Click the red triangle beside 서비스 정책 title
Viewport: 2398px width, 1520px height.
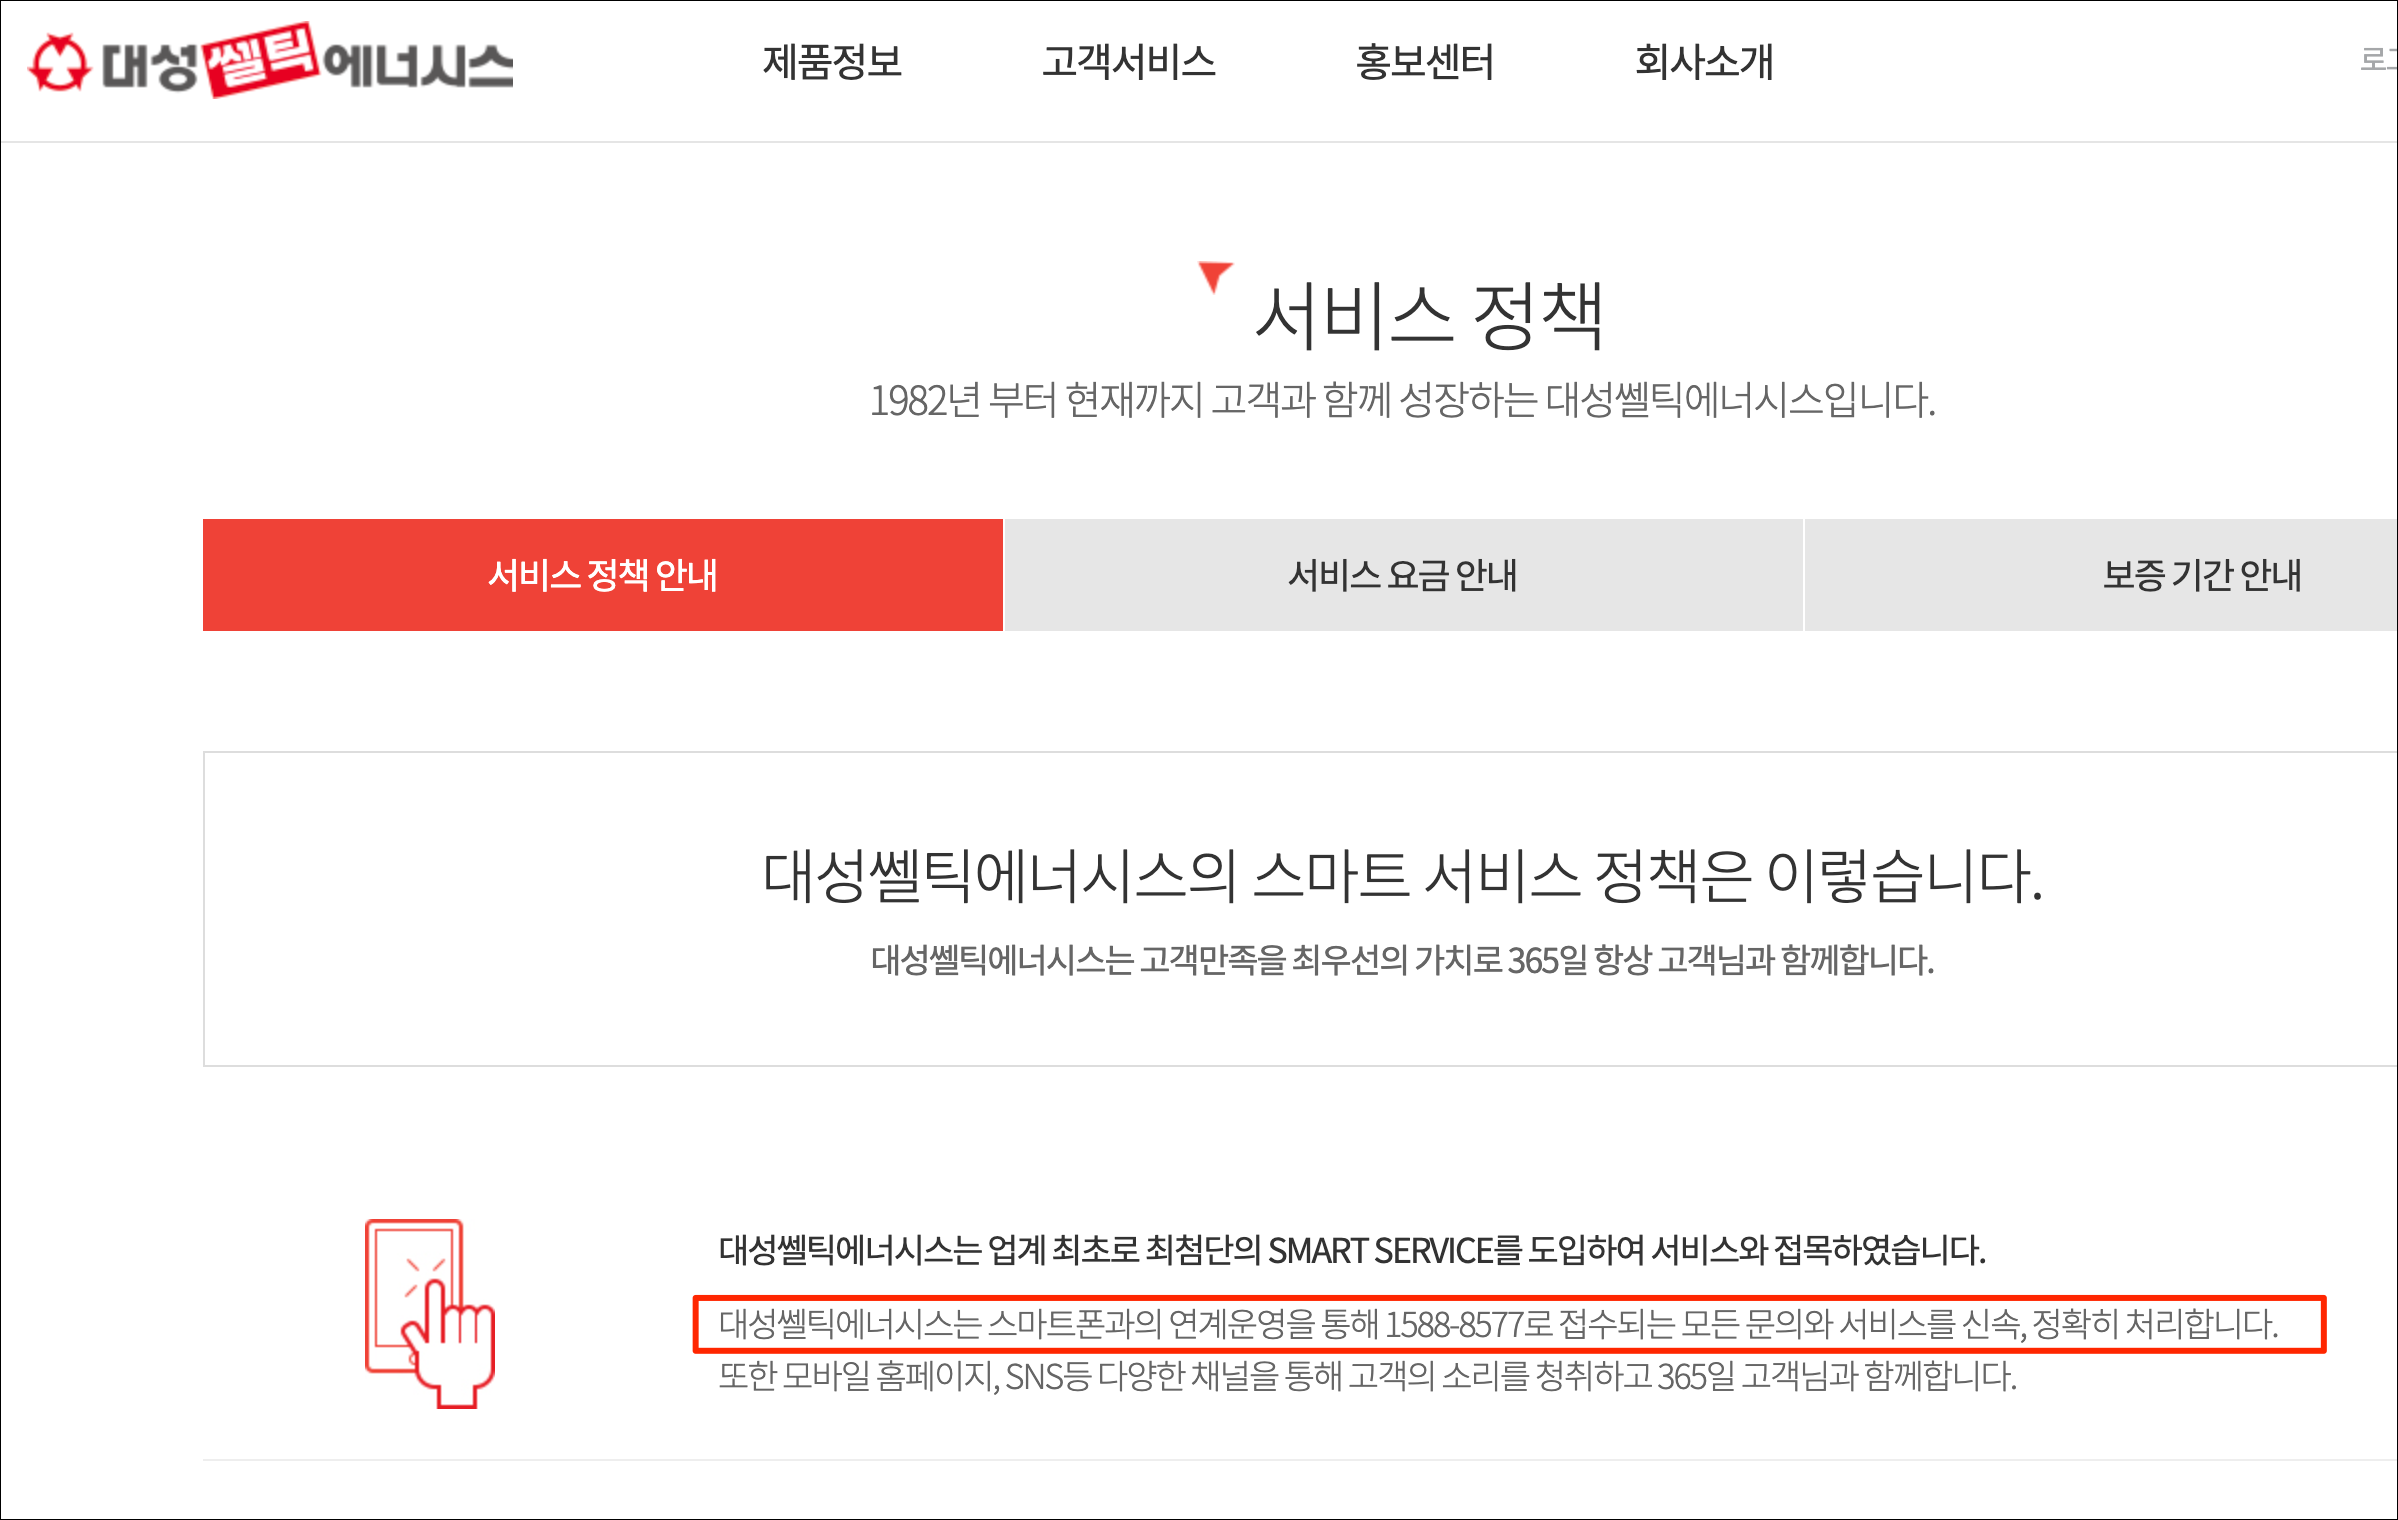(1215, 276)
